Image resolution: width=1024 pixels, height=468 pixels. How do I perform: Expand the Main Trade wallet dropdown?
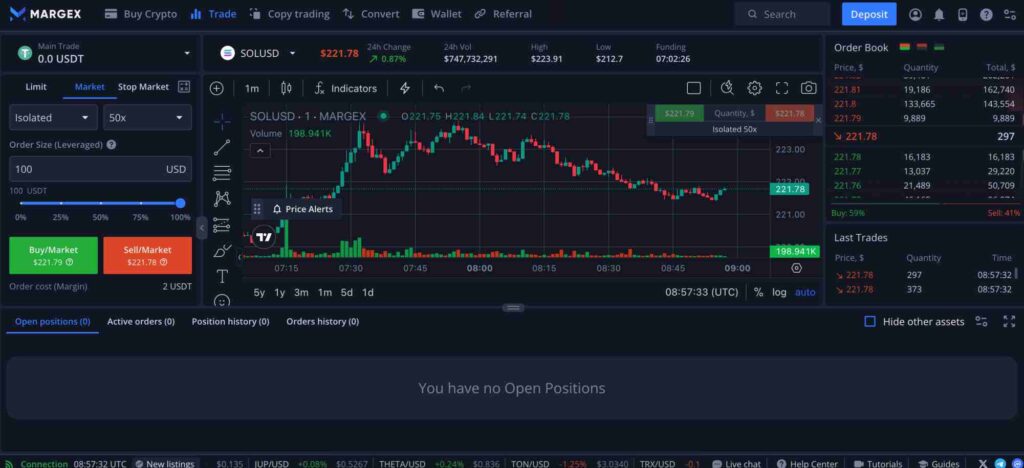tap(187, 53)
